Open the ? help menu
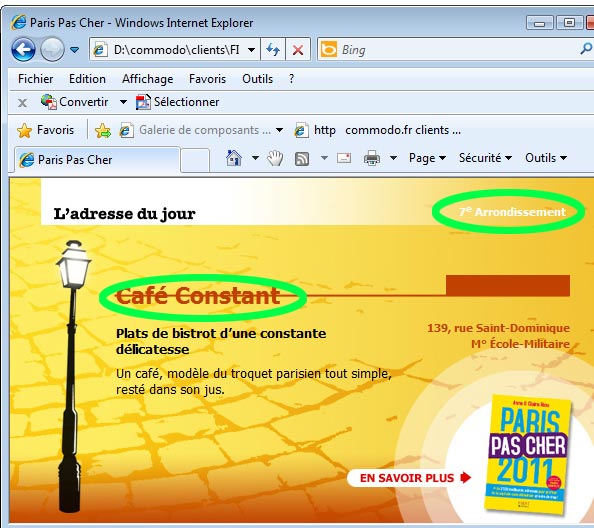Image resolution: width=594 pixels, height=528 pixels. [x=291, y=79]
